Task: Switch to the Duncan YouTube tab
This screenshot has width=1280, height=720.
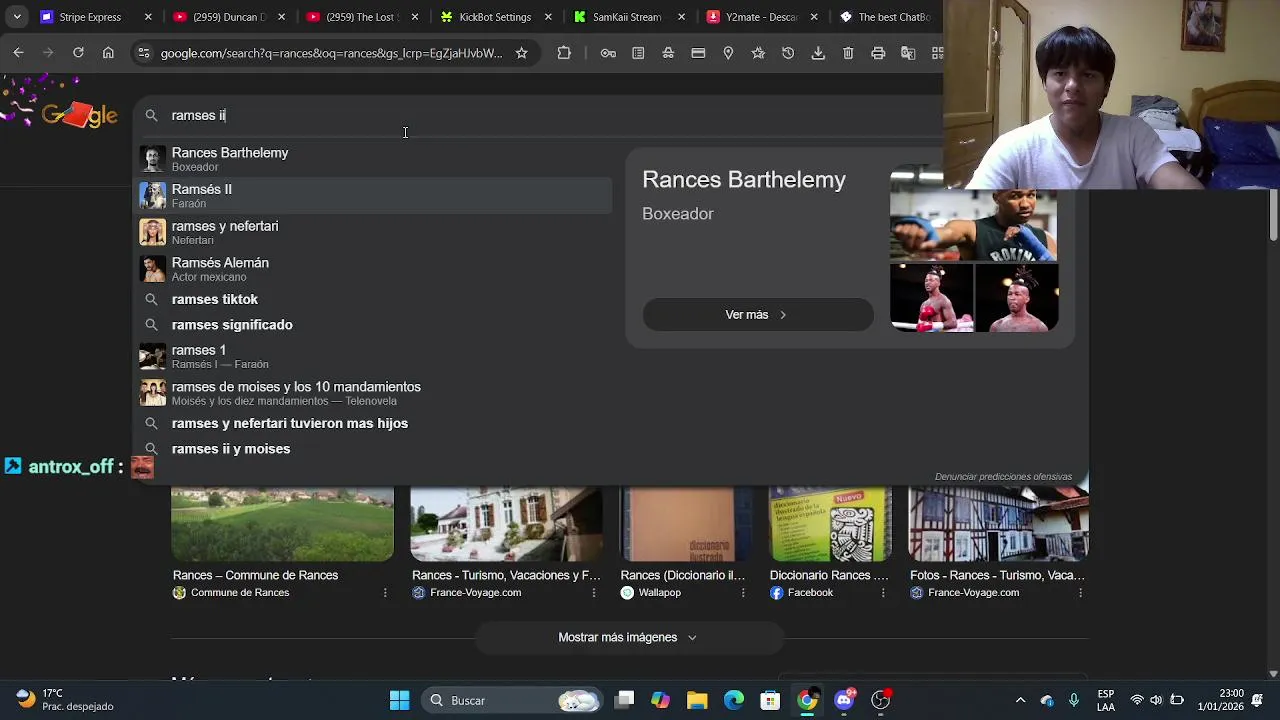Action: click(x=230, y=17)
